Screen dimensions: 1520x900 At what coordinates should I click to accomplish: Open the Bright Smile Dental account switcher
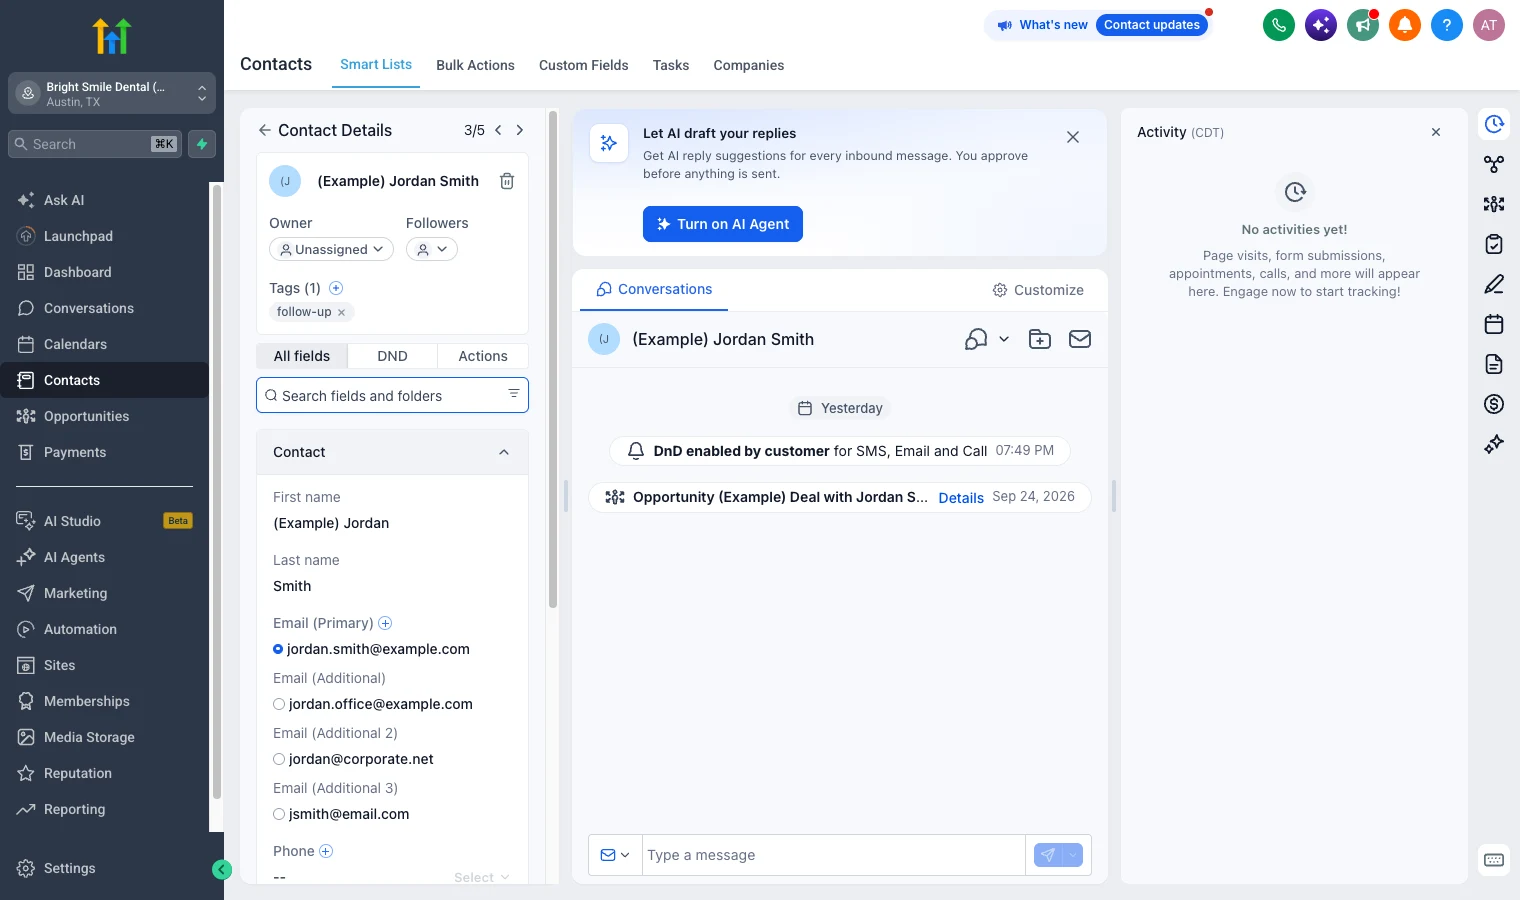[112, 94]
